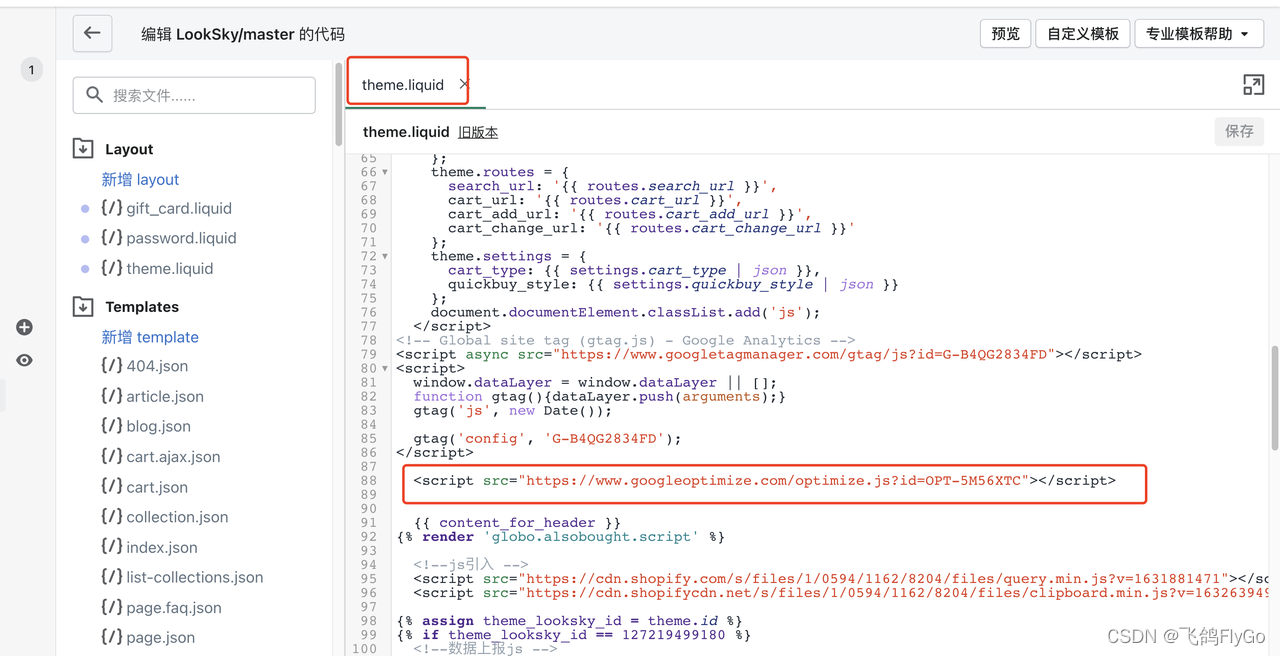1280x656 pixels.
Task: Collapse code fold arrow at line 72
Action: [385, 256]
